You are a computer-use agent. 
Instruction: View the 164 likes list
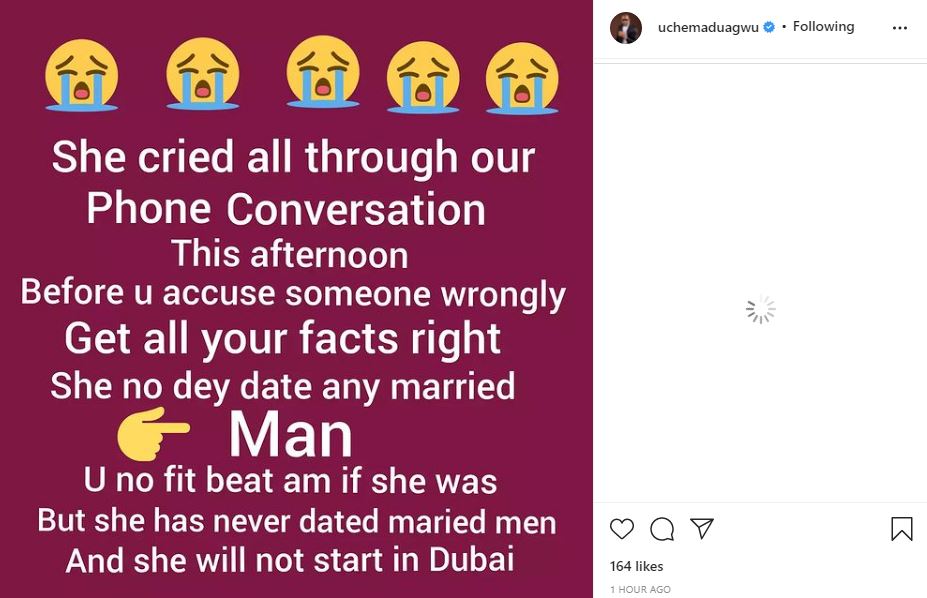pos(635,566)
